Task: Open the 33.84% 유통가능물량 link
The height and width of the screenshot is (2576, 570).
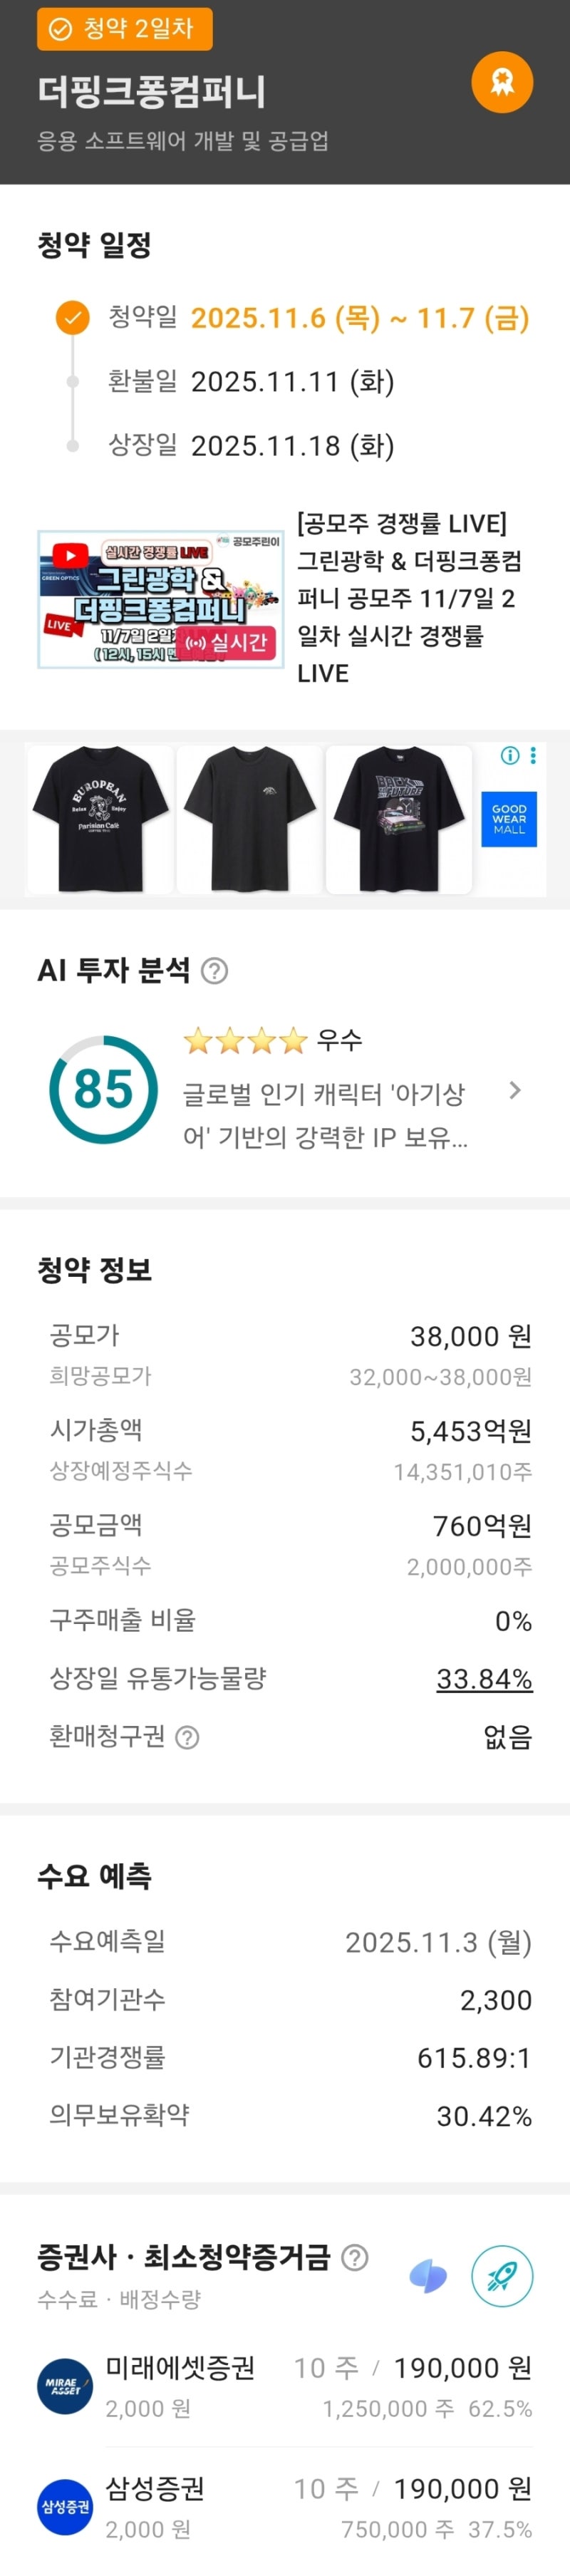Action: [x=484, y=1679]
